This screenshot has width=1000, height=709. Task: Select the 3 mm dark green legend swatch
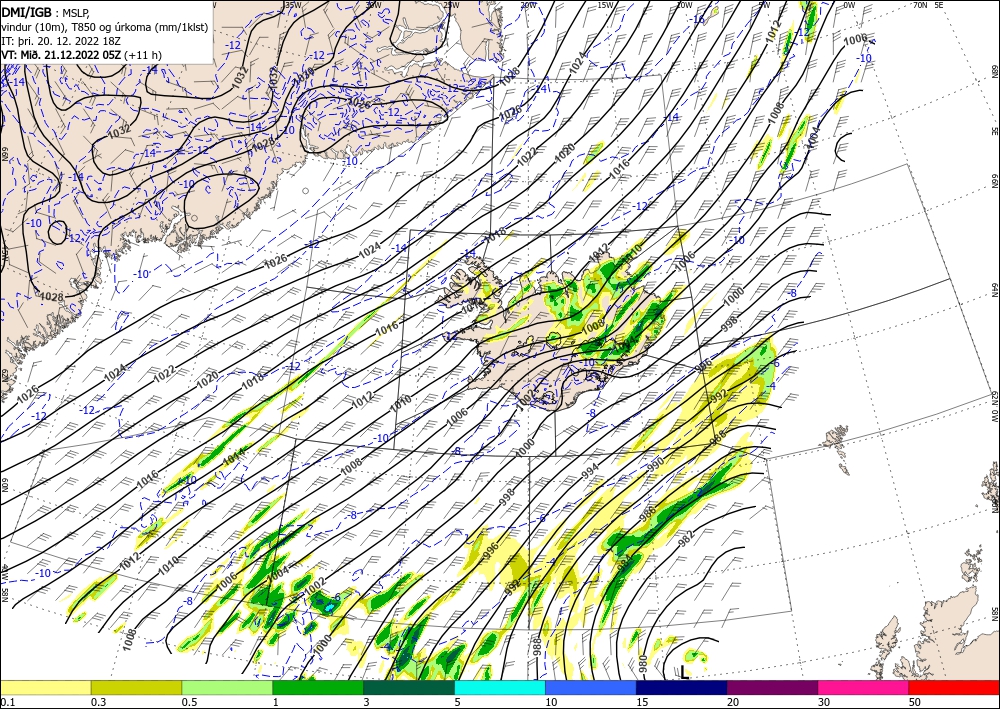pyautogui.click(x=409, y=687)
